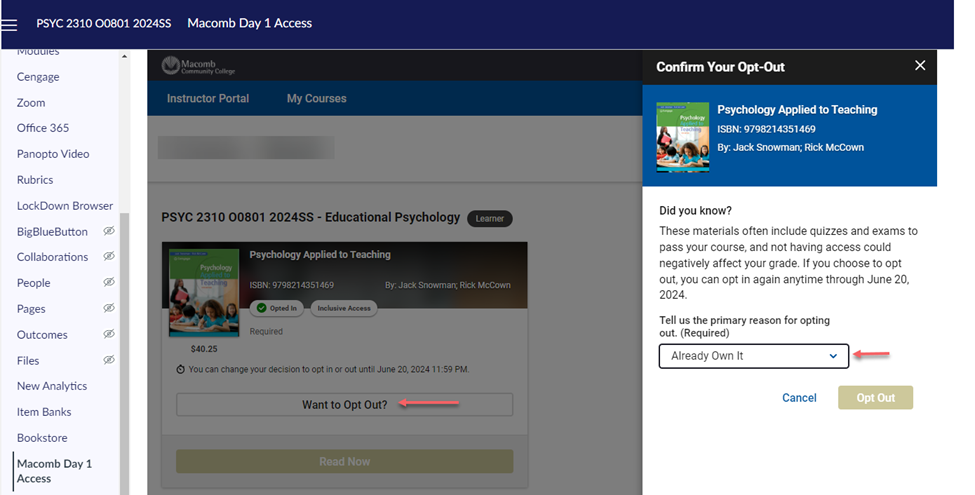Click the Learner role badge
This screenshot has width=975, height=495.
(x=490, y=218)
